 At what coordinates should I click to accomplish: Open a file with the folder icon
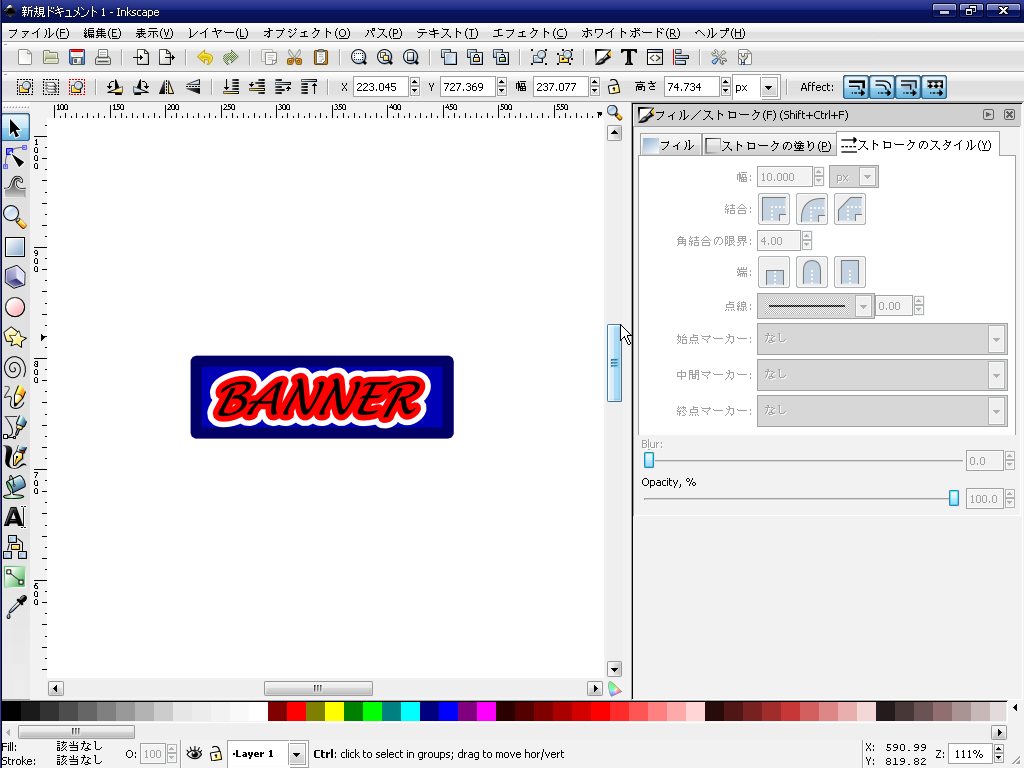[x=51, y=57]
